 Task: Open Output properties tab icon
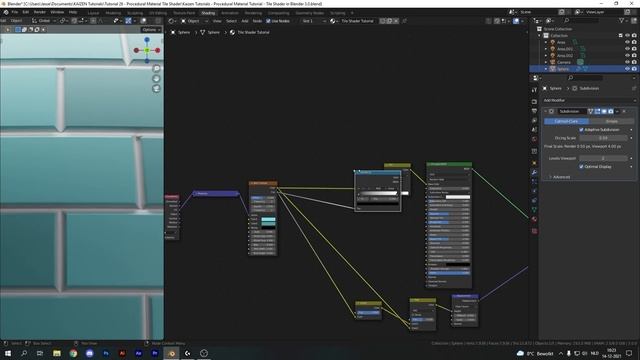534,111
